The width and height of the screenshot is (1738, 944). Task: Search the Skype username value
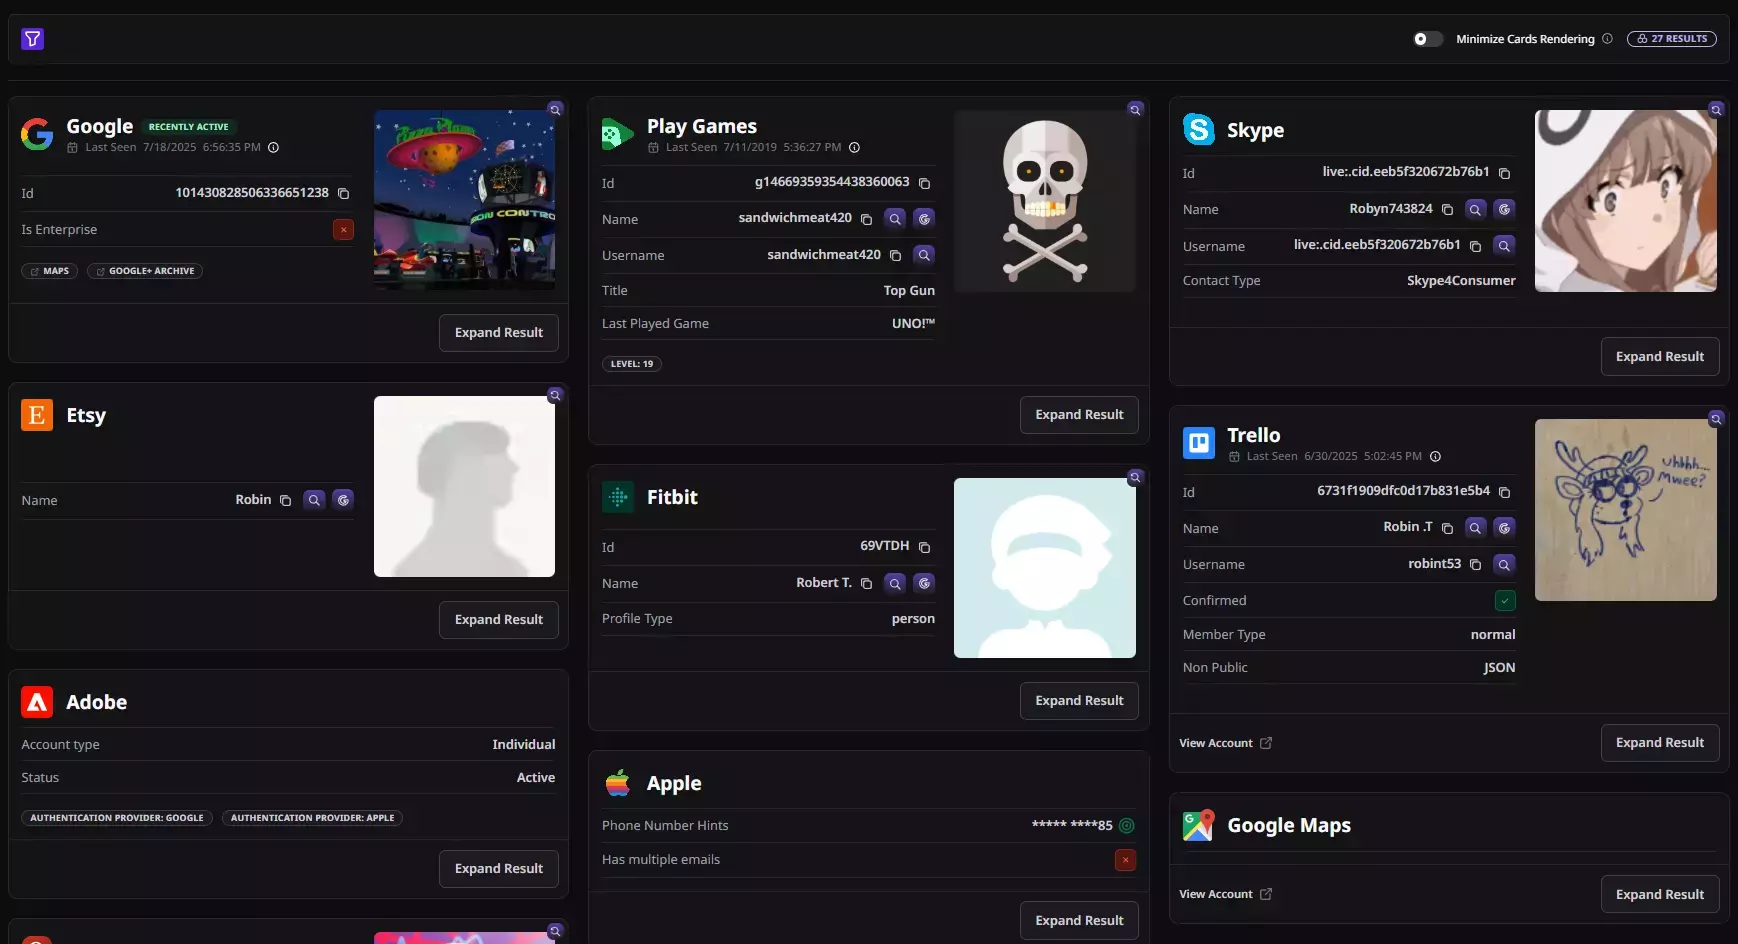1504,245
